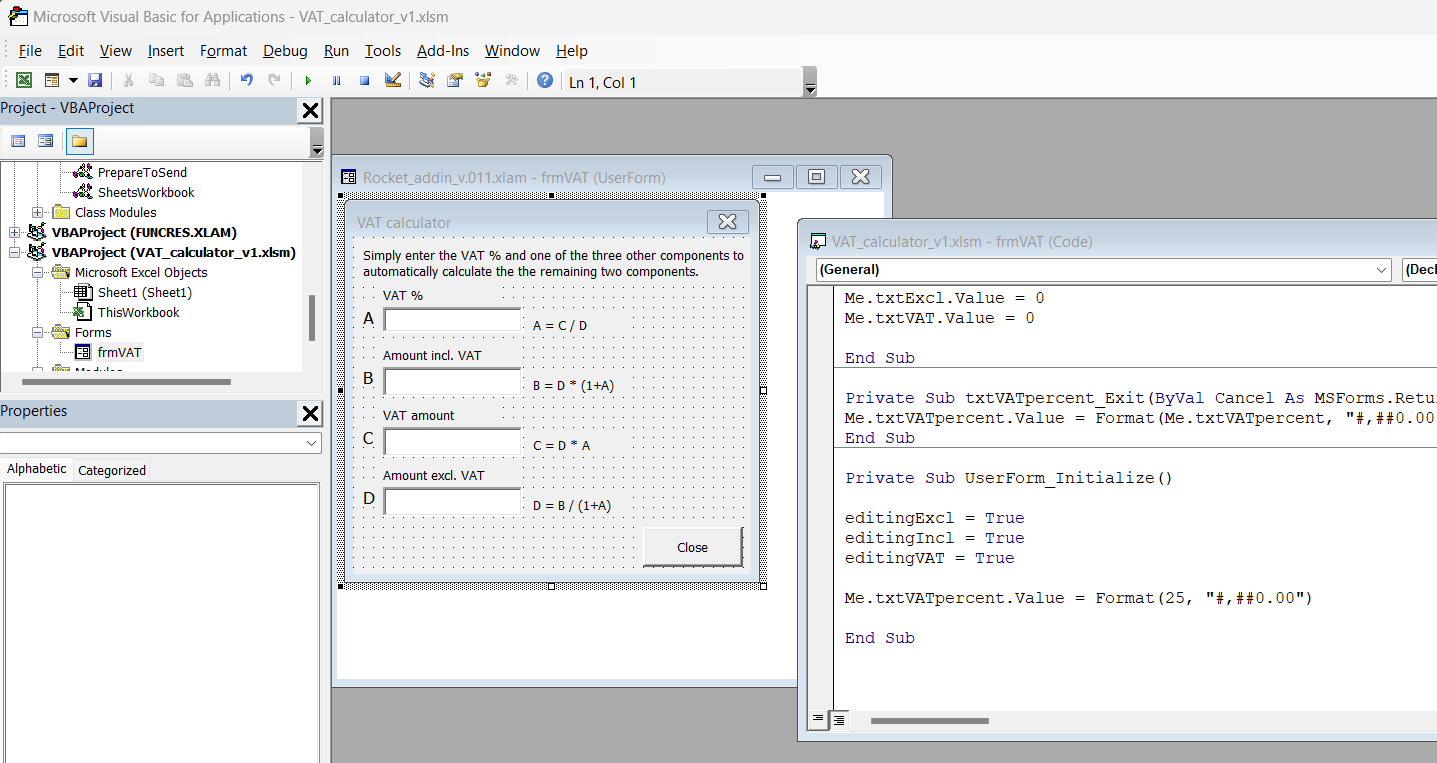
Task: Switch to Full Module View in the code window
Action: tap(838, 719)
